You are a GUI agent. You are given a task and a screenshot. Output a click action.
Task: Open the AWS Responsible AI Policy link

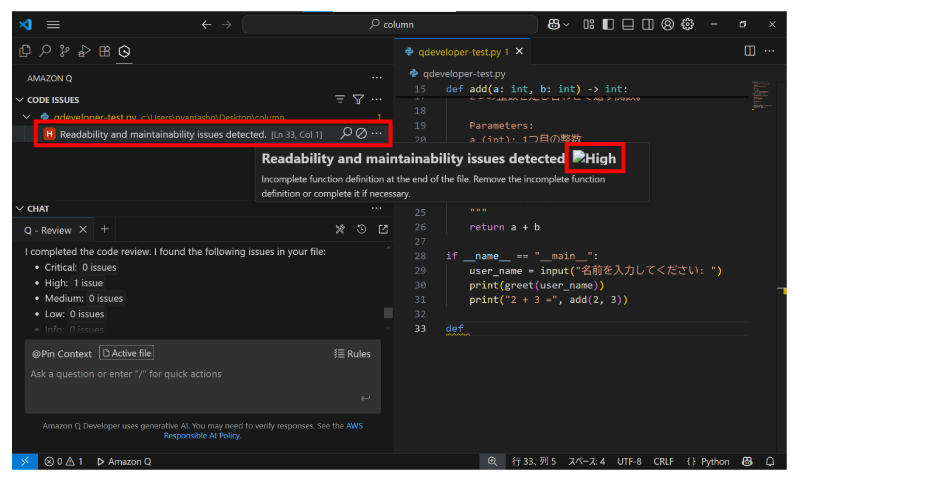pos(263,431)
